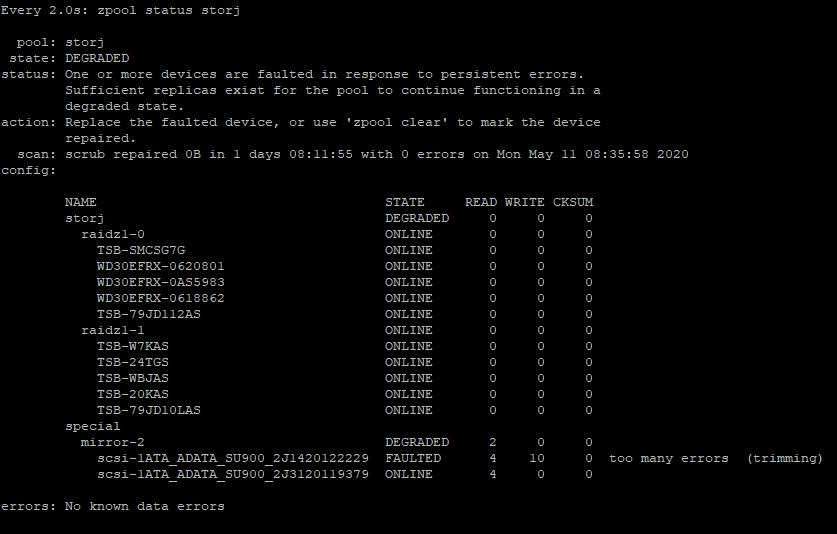Screen dimensions: 837x534
Task: Select disk TSB-SMCSG7G
Action: (141, 250)
